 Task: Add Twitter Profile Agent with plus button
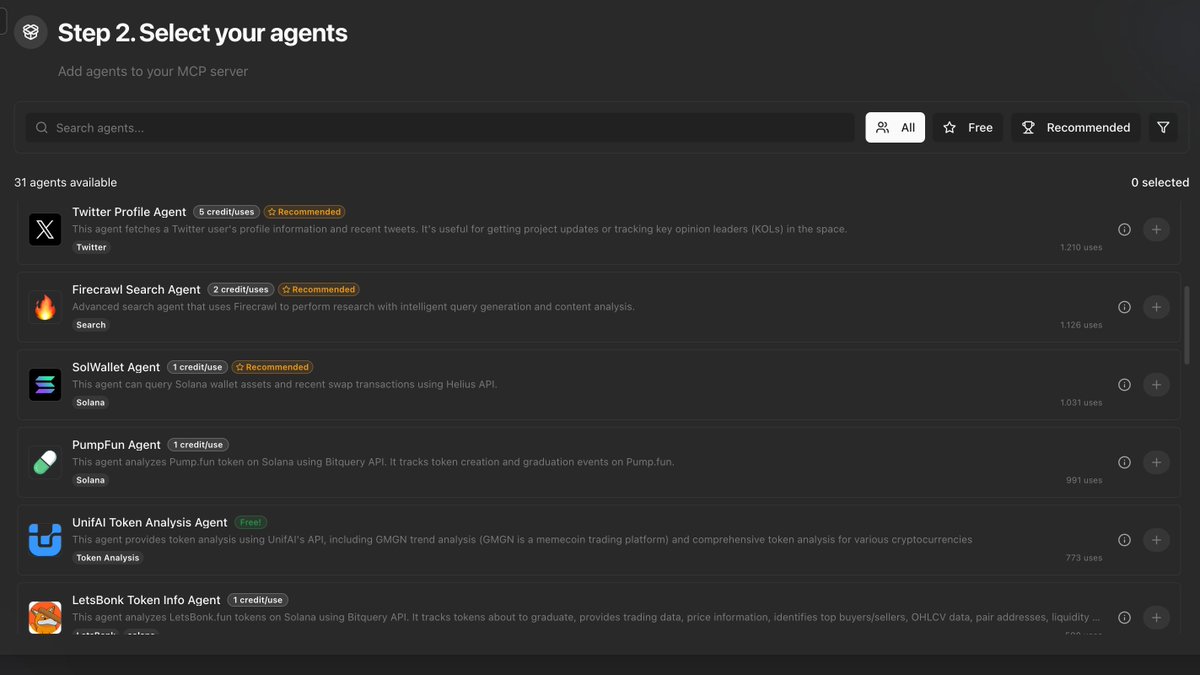tap(1156, 230)
